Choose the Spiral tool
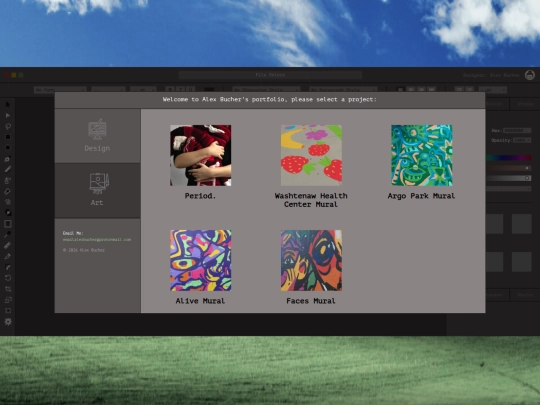 (8, 202)
